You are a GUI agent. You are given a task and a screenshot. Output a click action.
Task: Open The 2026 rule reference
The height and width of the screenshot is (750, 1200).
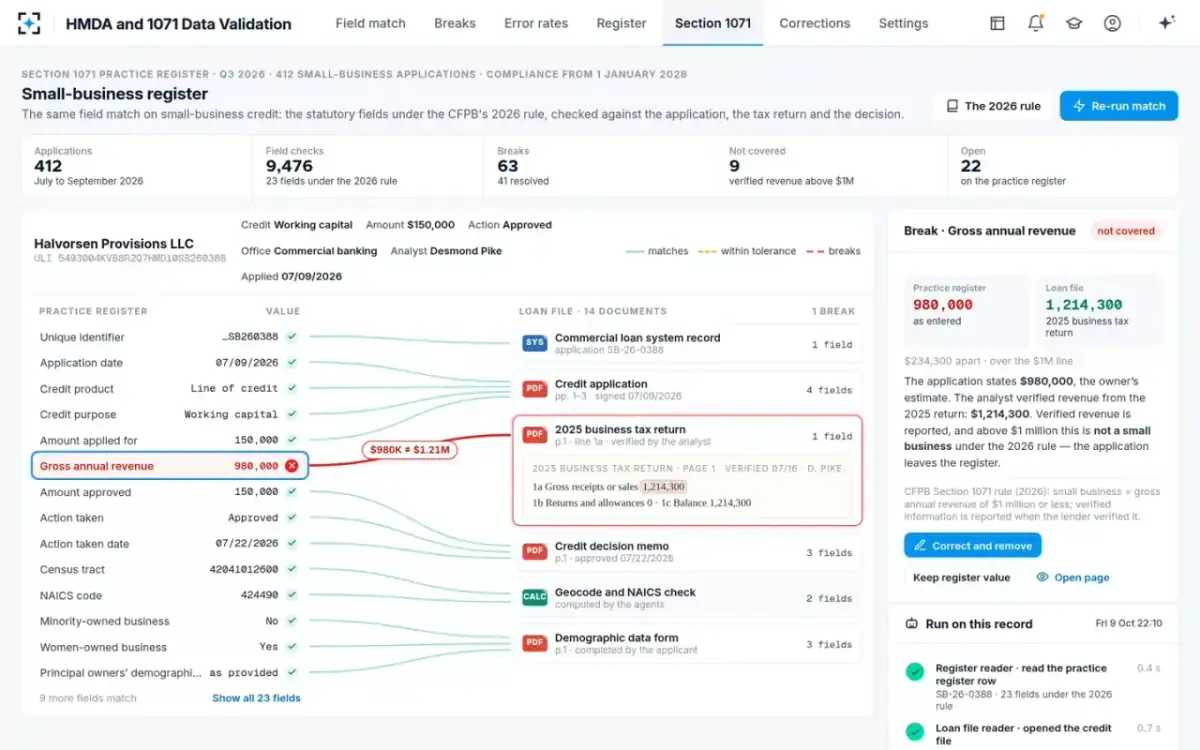point(994,106)
